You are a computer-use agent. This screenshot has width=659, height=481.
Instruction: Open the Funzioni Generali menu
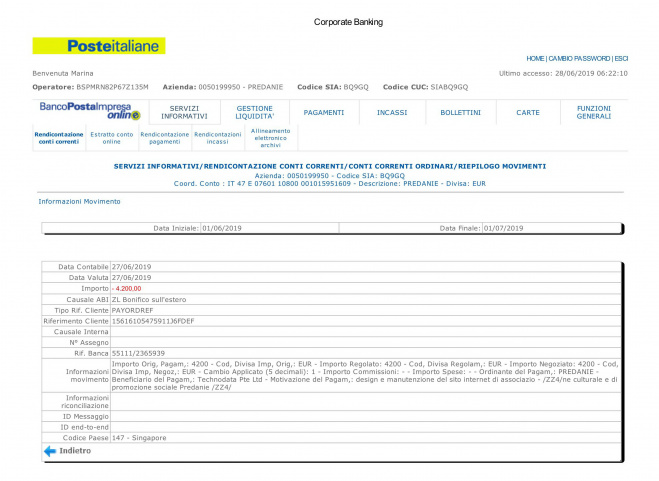594,112
